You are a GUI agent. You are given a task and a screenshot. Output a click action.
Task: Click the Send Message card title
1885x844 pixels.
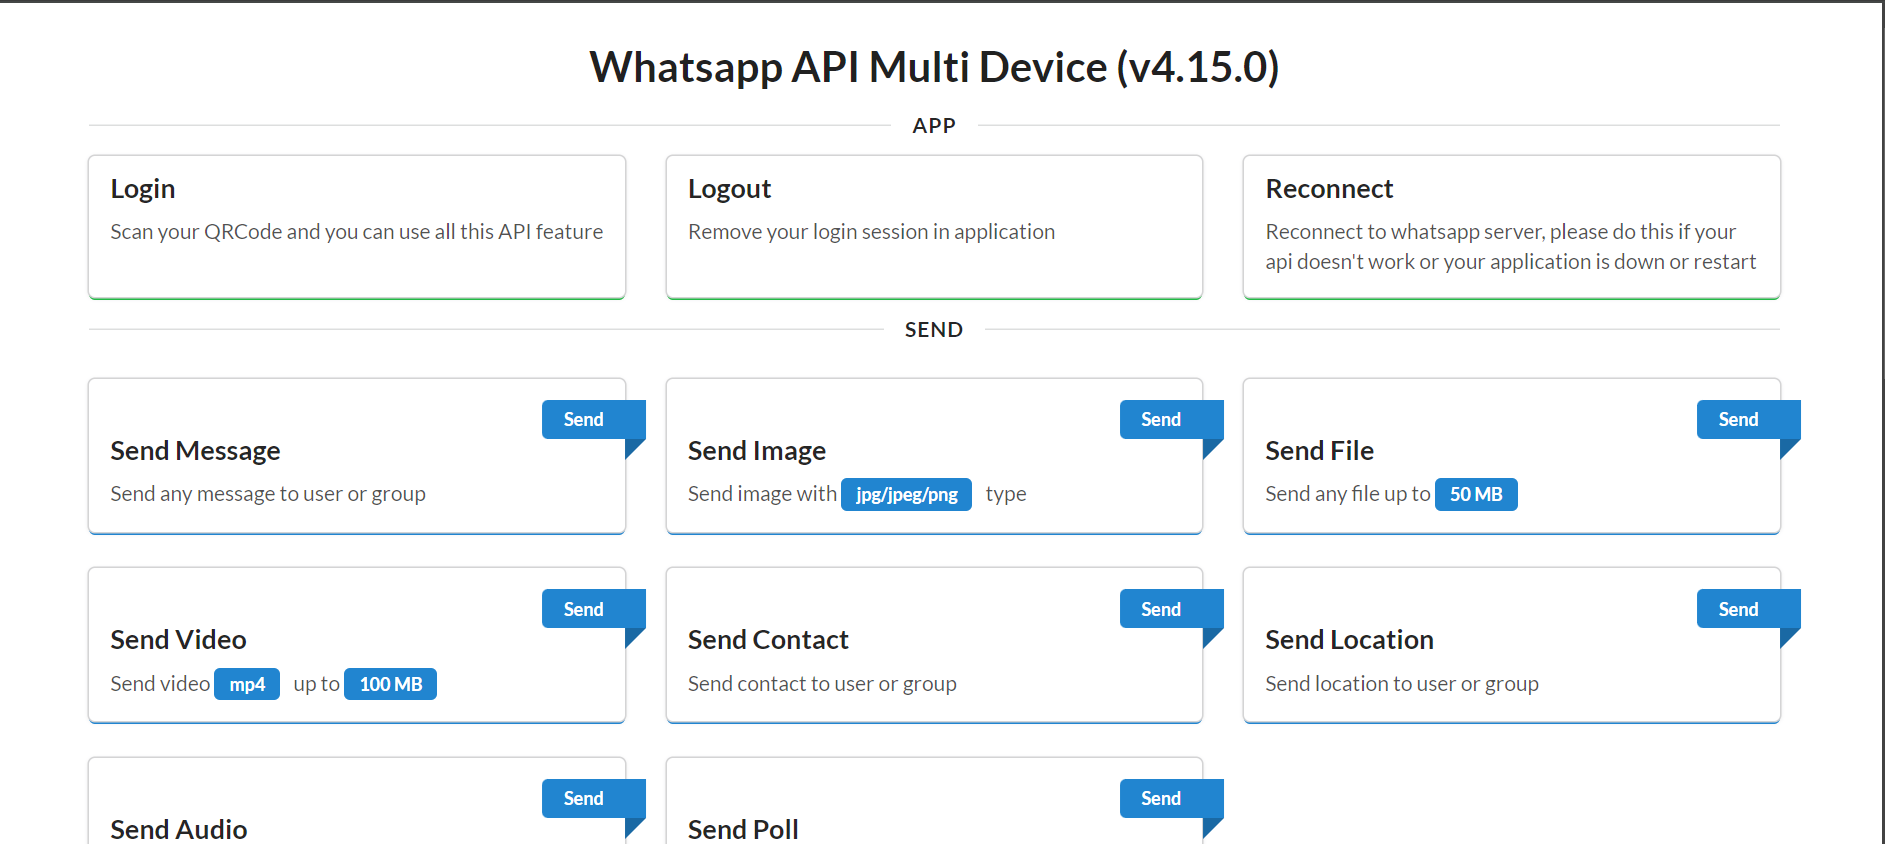195,451
